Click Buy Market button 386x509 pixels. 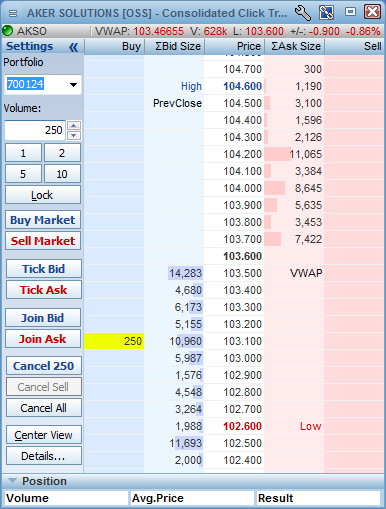(43, 220)
